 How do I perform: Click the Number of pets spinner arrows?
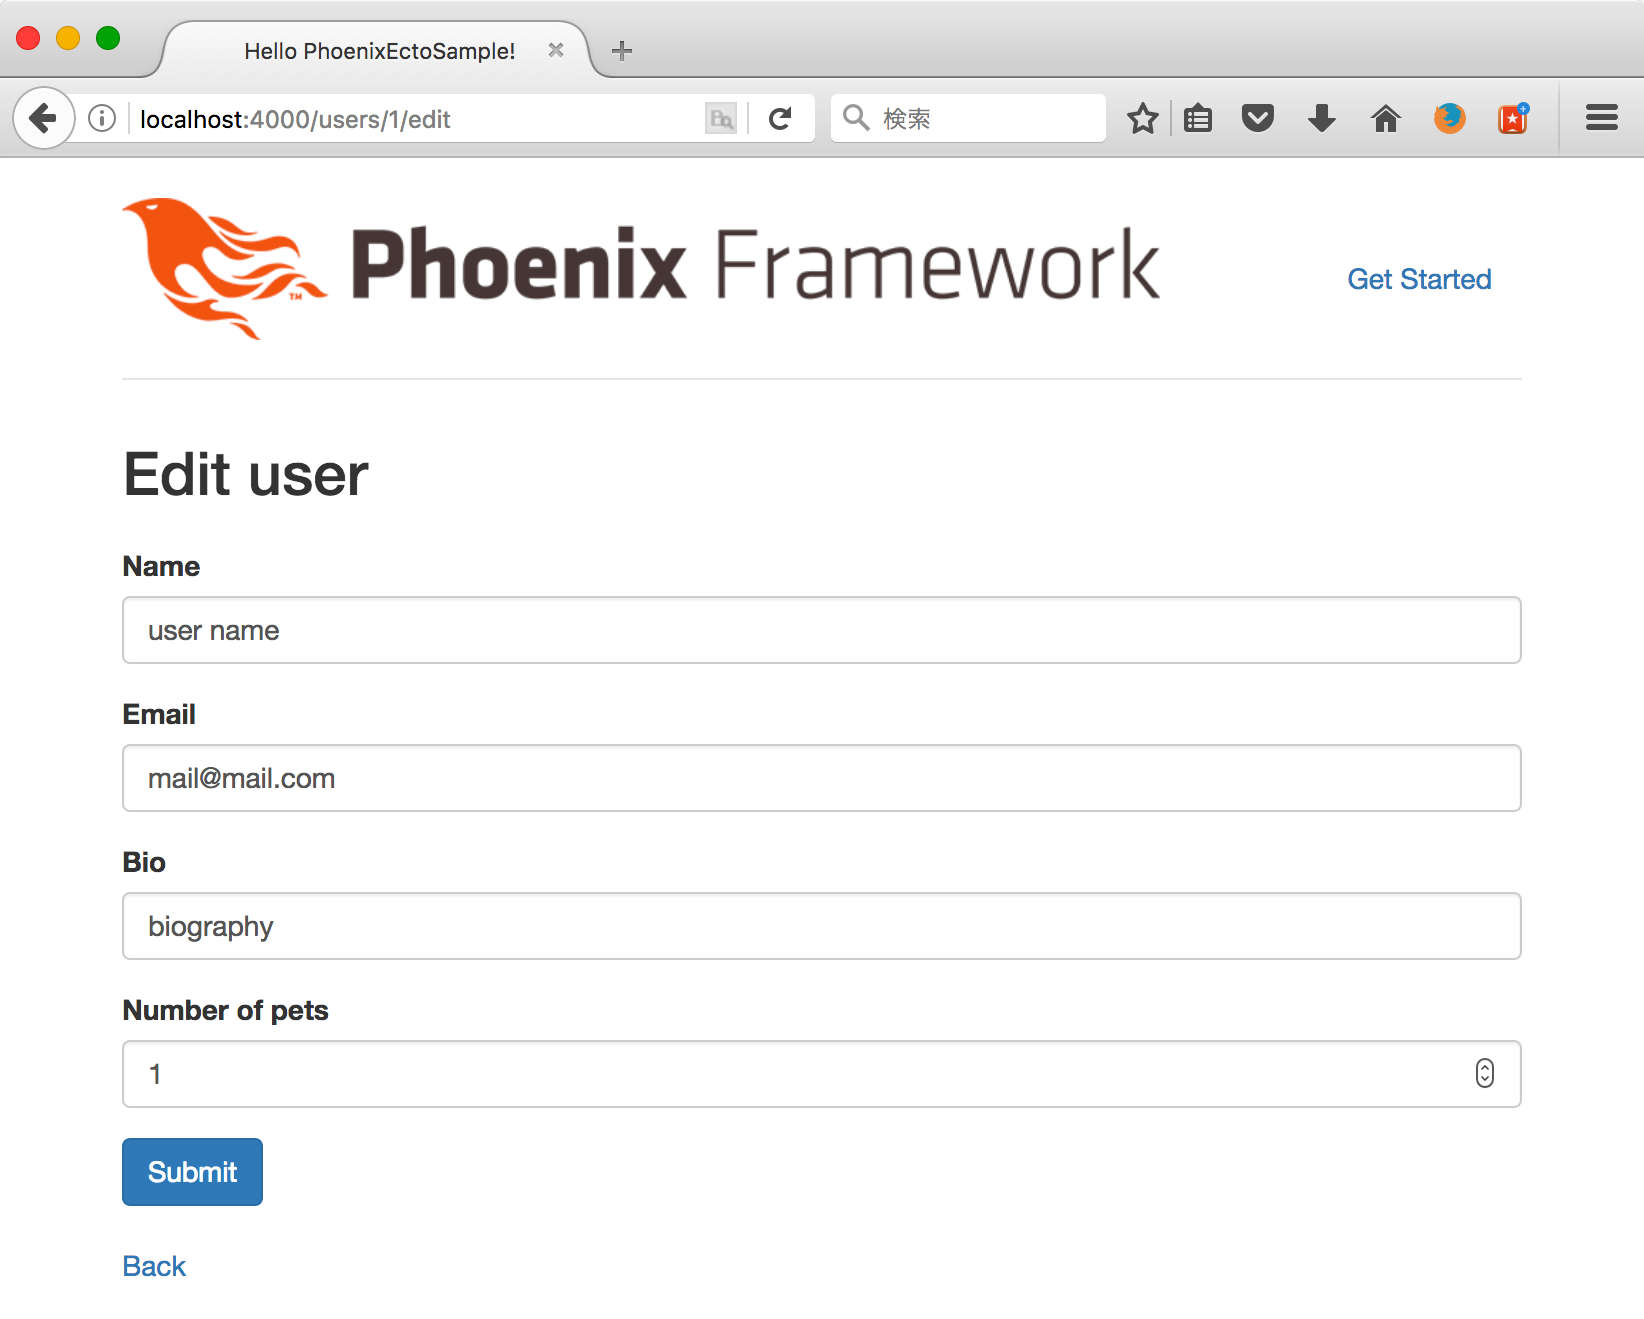1484,1073
